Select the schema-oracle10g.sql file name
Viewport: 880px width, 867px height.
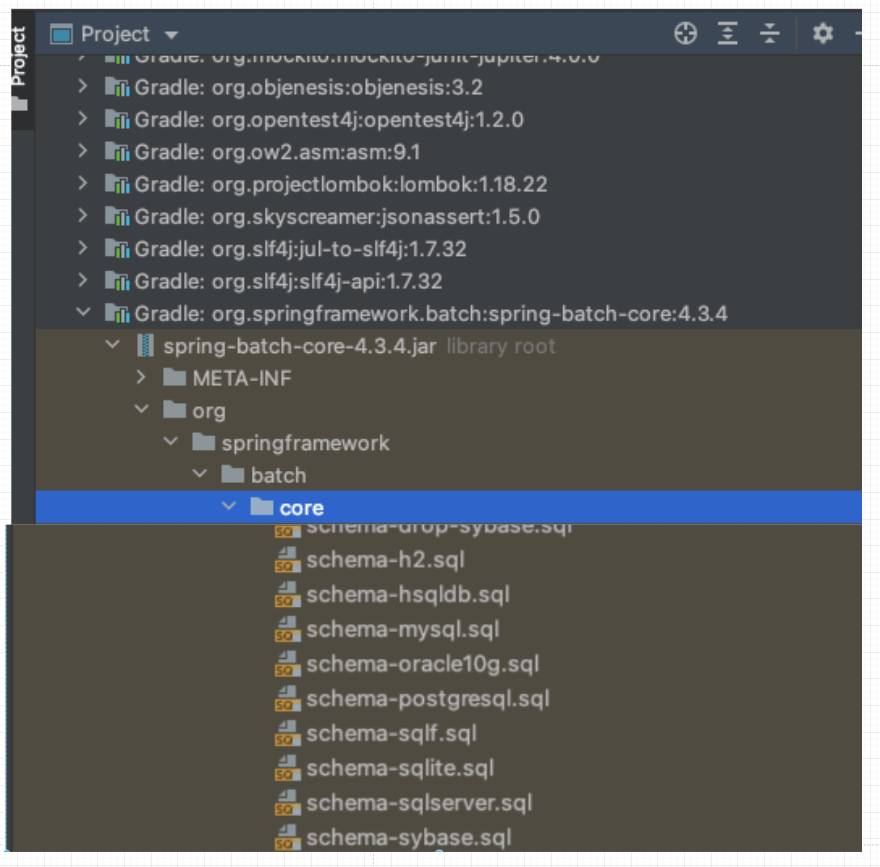tap(423, 664)
